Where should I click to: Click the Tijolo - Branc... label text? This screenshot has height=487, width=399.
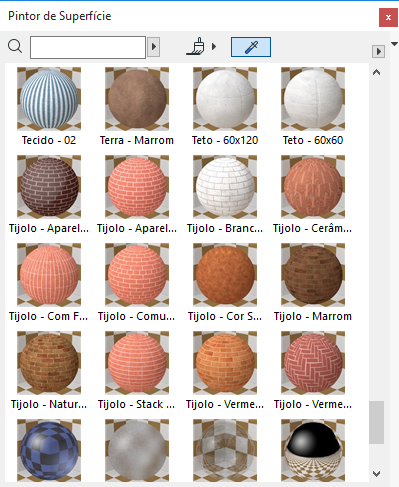pyautogui.click(x=225, y=228)
